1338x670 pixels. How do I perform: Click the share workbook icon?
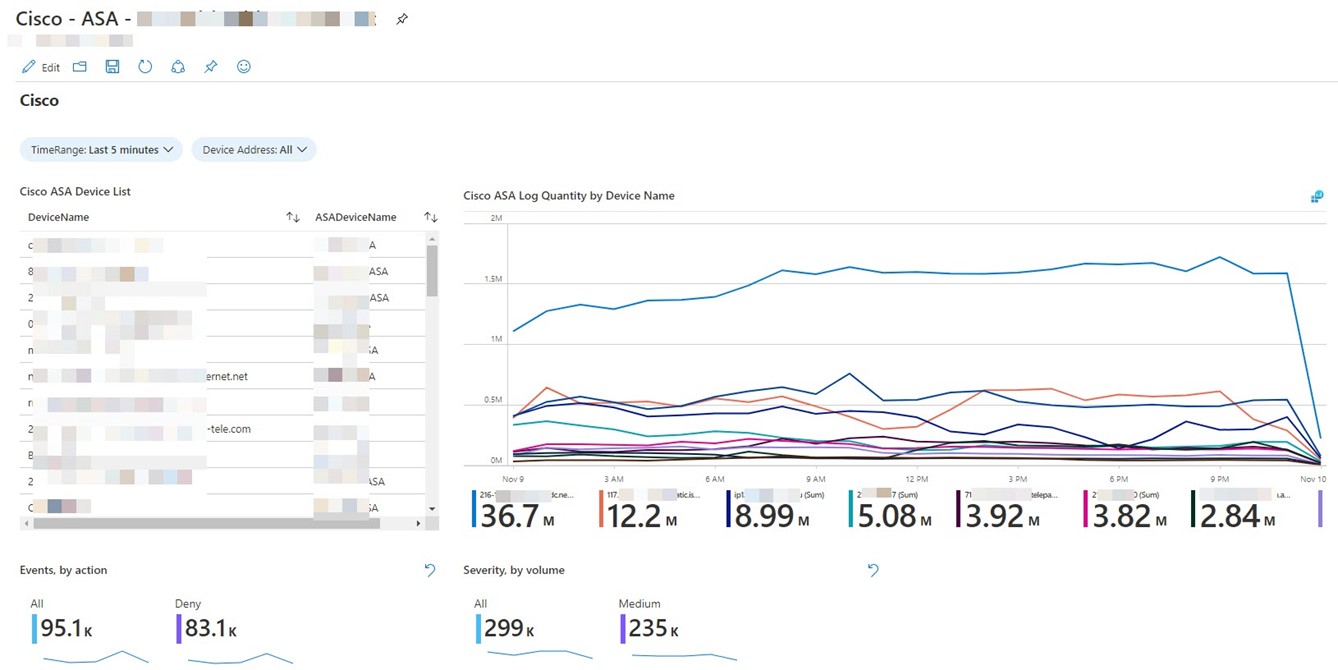point(178,67)
